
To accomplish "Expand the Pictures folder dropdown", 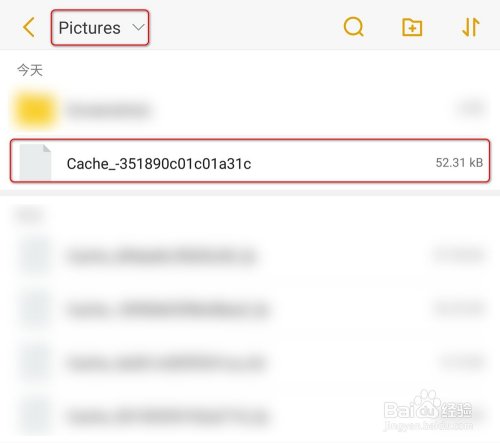I will click(100, 27).
